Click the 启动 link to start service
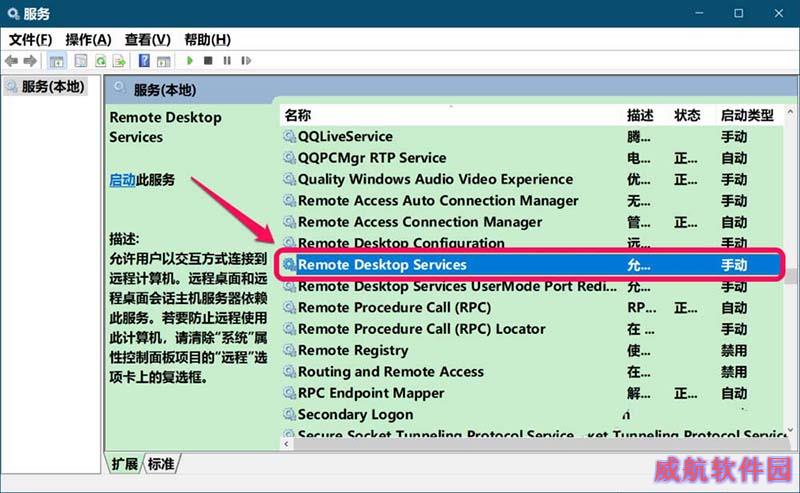Image resolution: width=800 pixels, height=493 pixels. pos(122,180)
